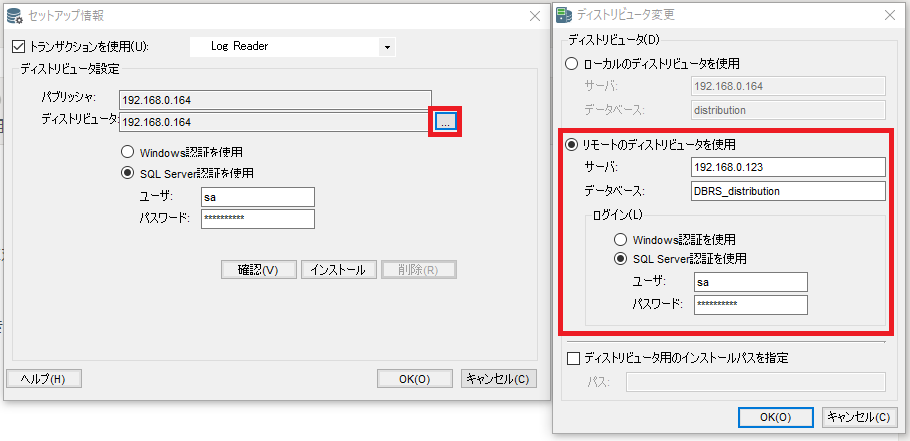The height and width of the screenshot is (441, 910).
Task: Click the disabled パス input field
Action: click(x=756, y=382)
